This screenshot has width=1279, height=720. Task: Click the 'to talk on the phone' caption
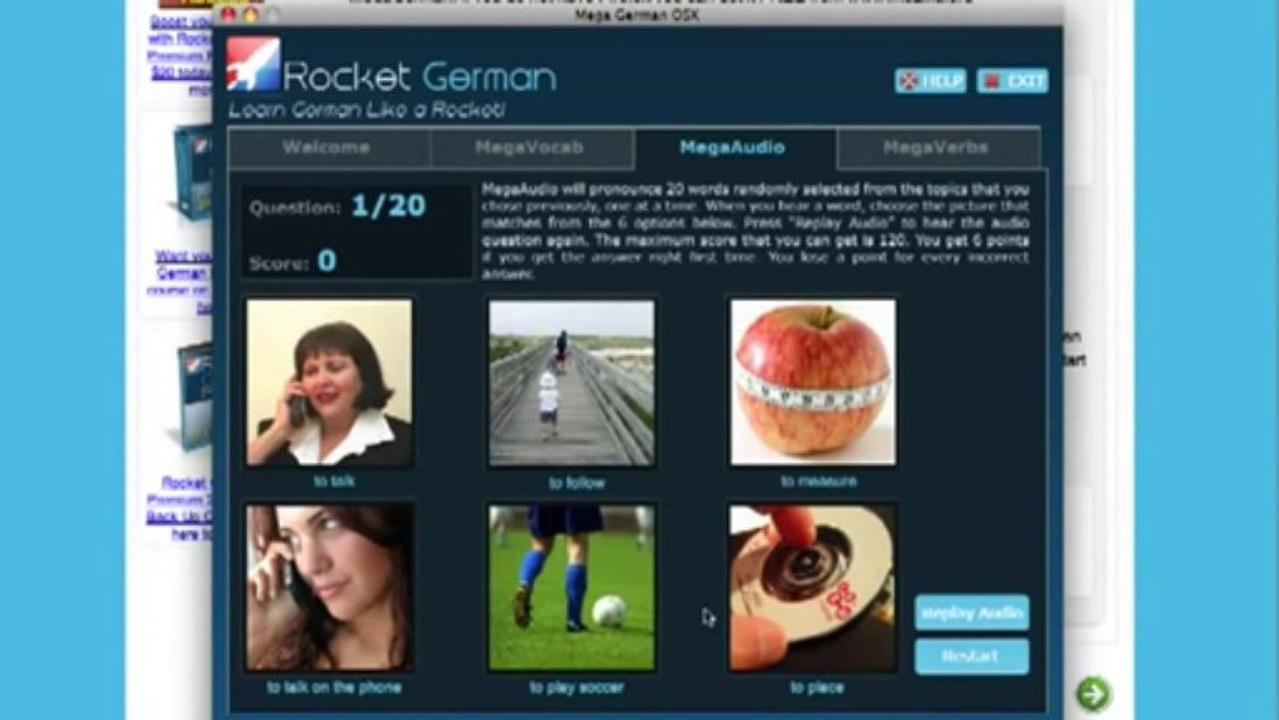click(334, 687)
